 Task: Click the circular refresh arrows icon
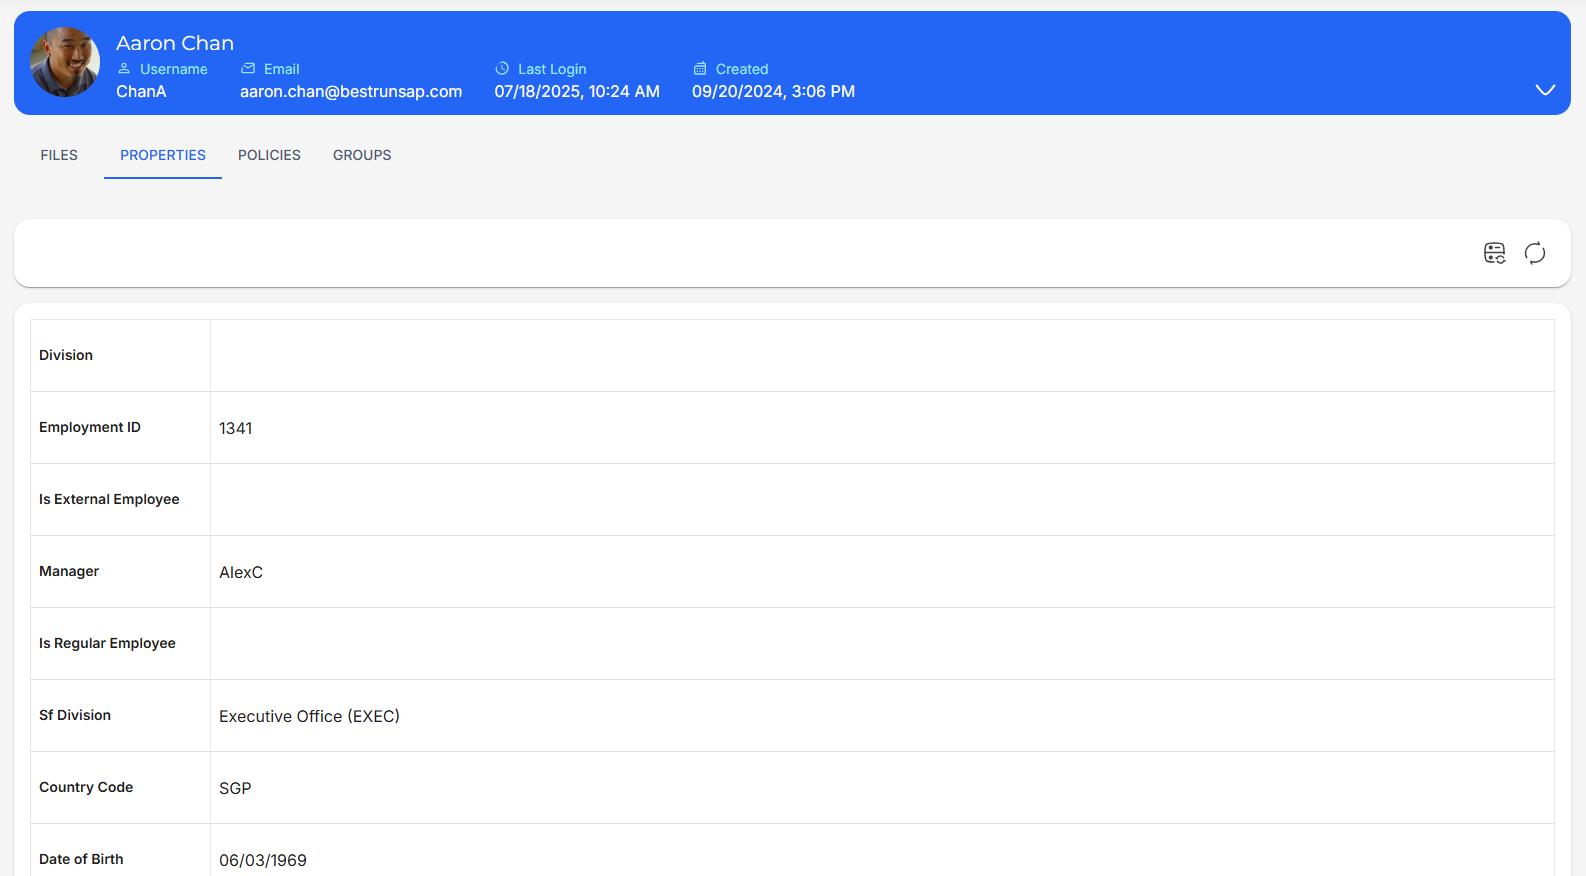point(1534,253)
